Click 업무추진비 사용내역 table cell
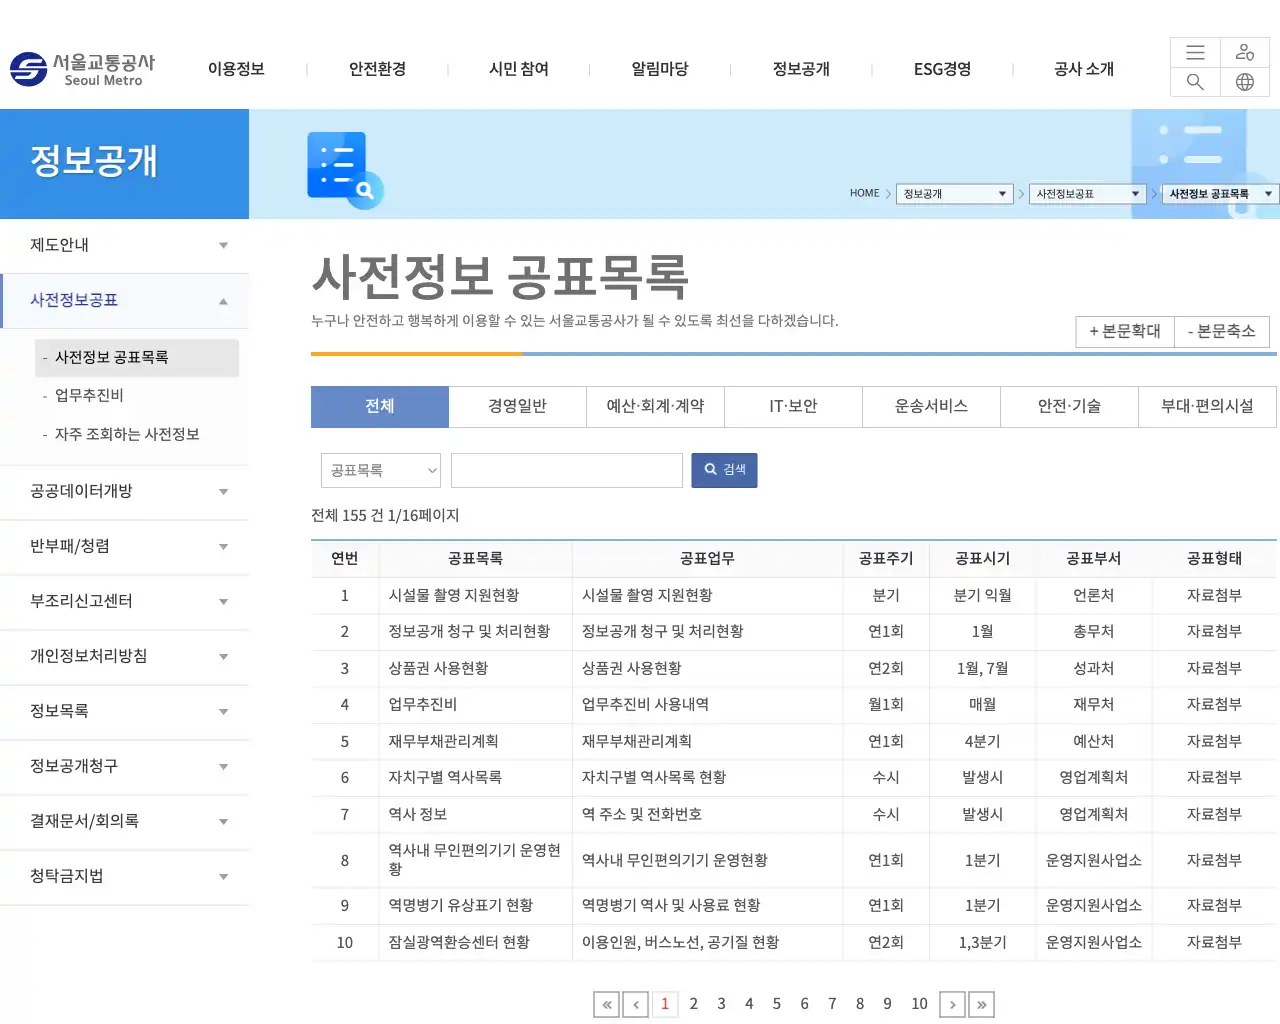The image size is (1280, 1024). [x=645, y=705]
